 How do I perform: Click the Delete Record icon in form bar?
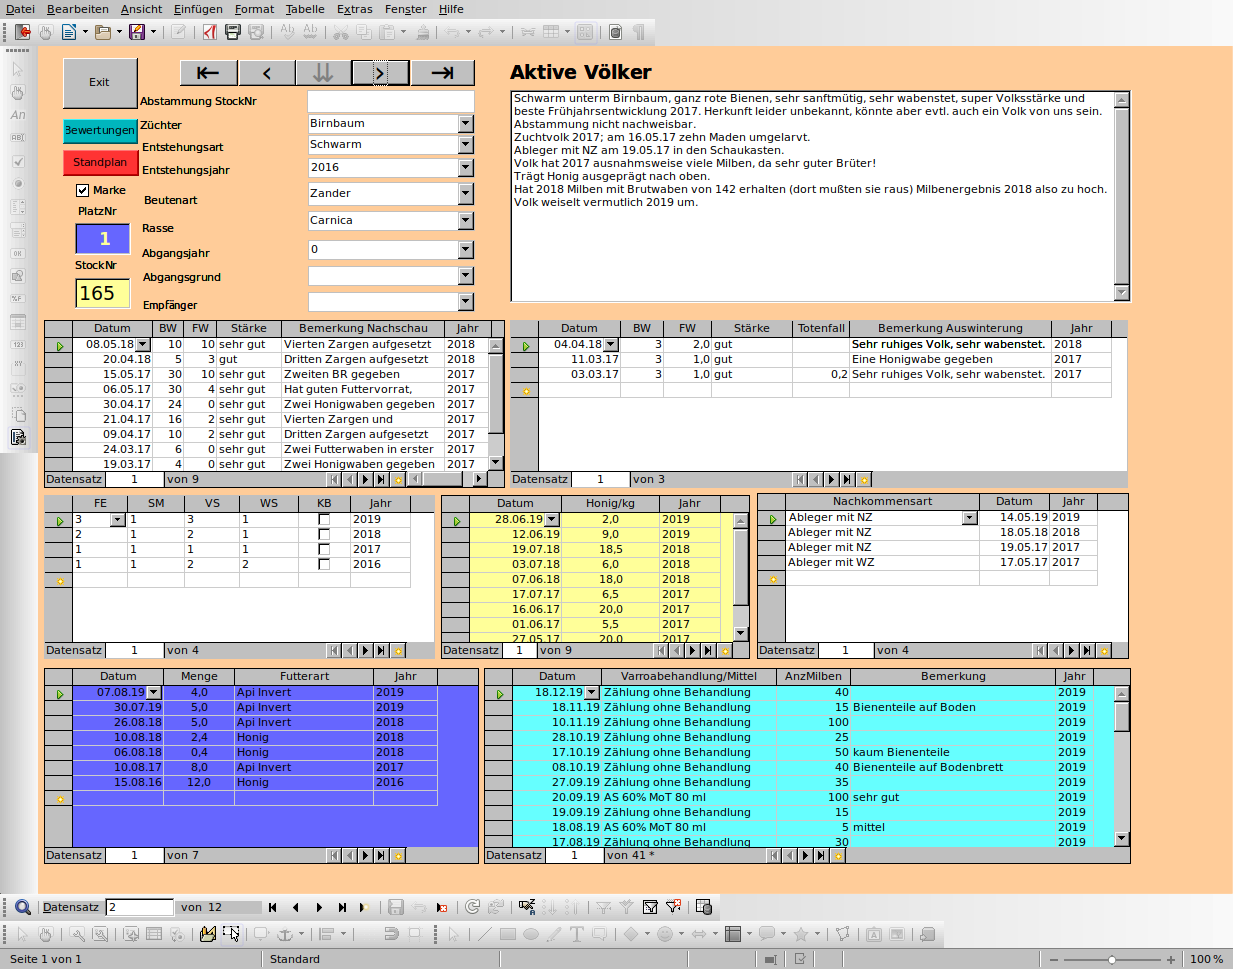tap(442, 907)
